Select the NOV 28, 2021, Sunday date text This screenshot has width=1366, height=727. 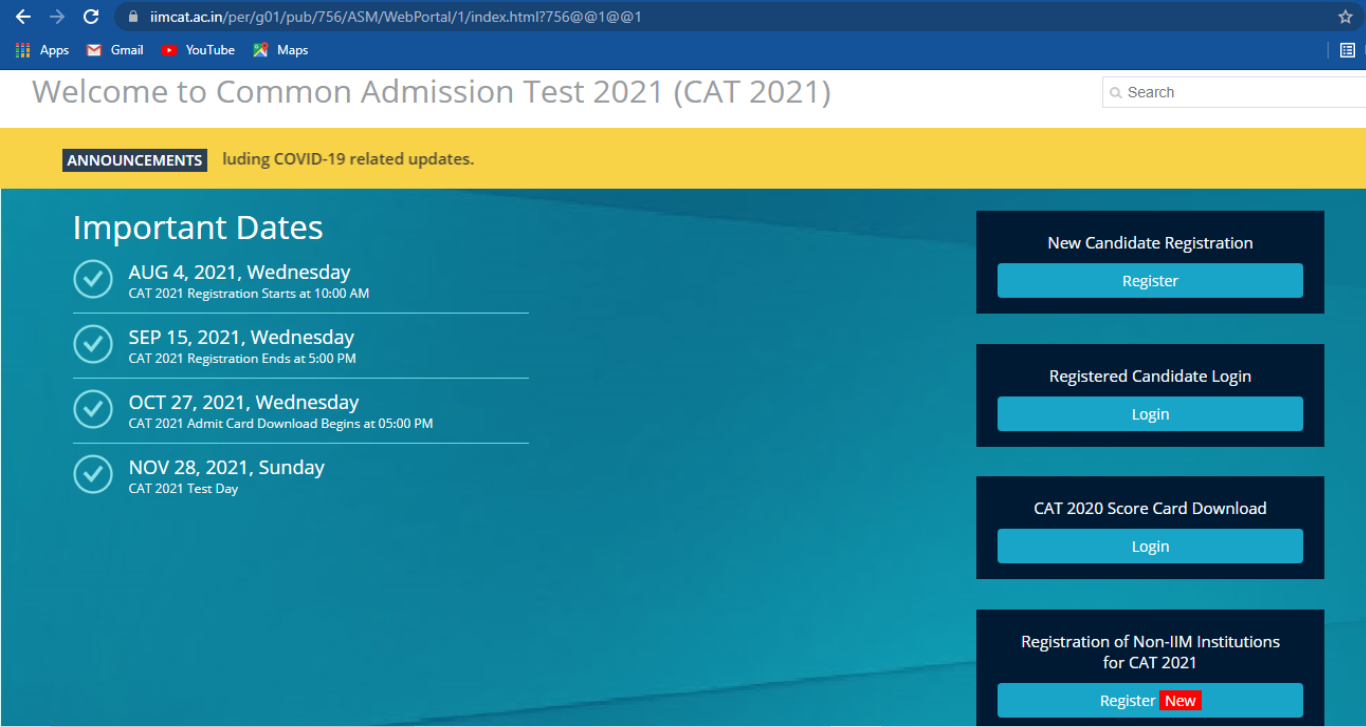[227, 467]
